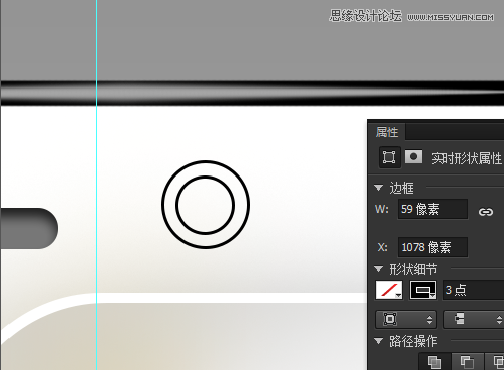Collapse the 边框 section
504x370 pixels.
378,188
